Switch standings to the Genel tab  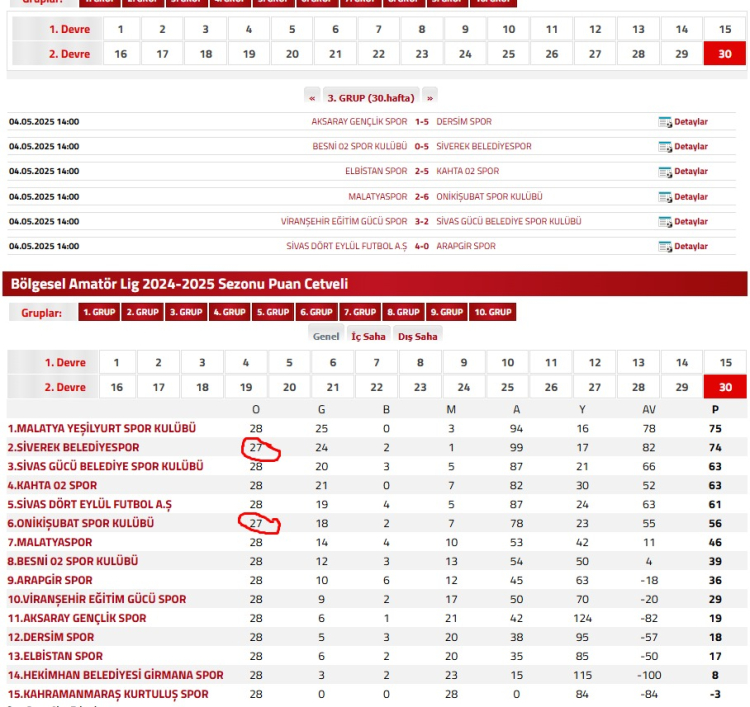326,337
